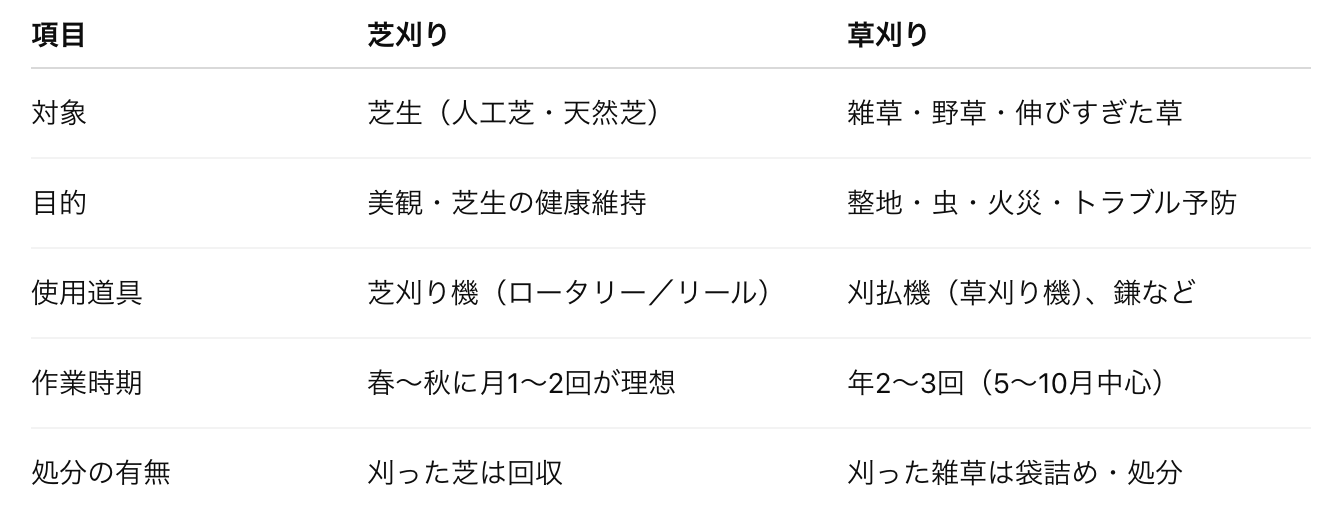Click the divider line below the header row

coord(671,68)
